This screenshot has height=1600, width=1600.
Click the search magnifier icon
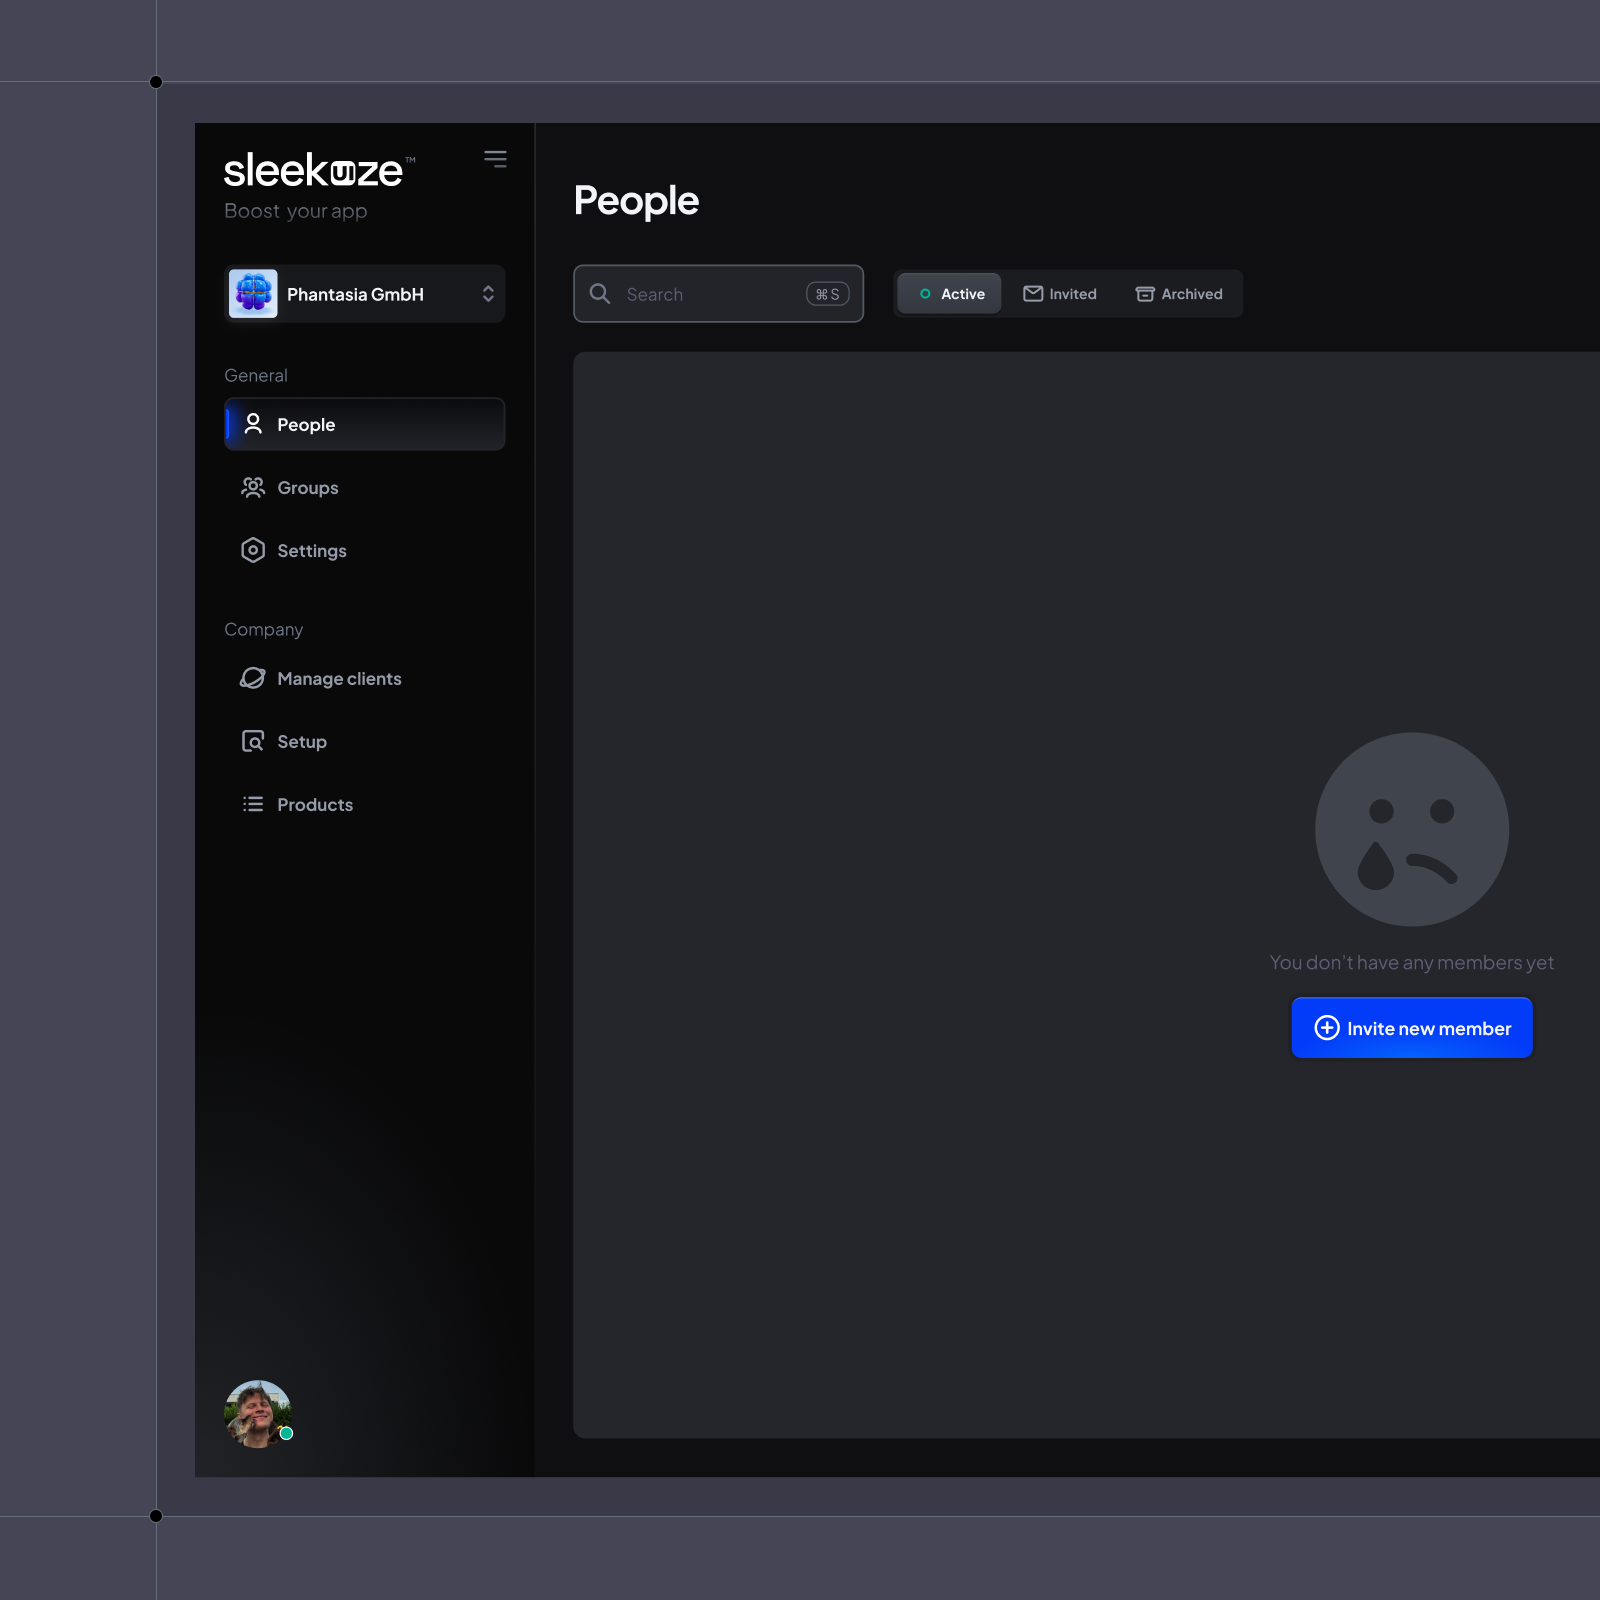(x=600, y=293)
